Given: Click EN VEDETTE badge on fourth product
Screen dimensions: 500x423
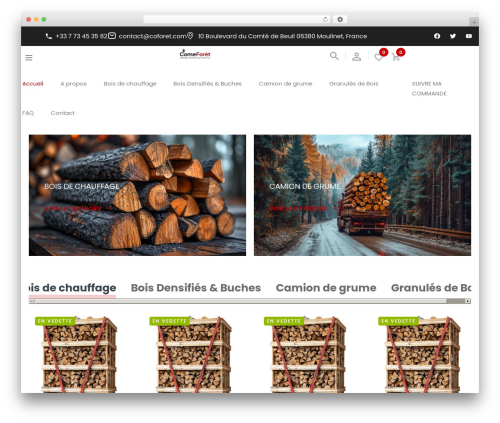Looking at the screenshot, I should coord(398,321).
